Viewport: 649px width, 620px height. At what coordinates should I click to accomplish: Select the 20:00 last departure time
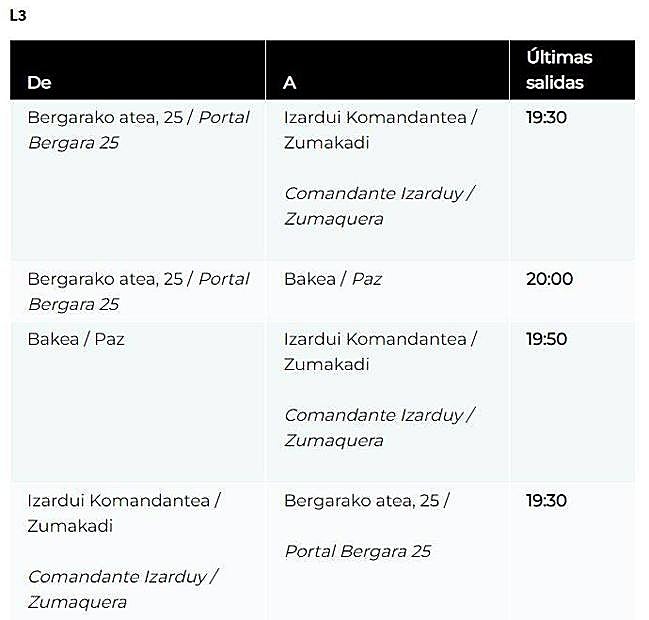click(x=549, y=279)
